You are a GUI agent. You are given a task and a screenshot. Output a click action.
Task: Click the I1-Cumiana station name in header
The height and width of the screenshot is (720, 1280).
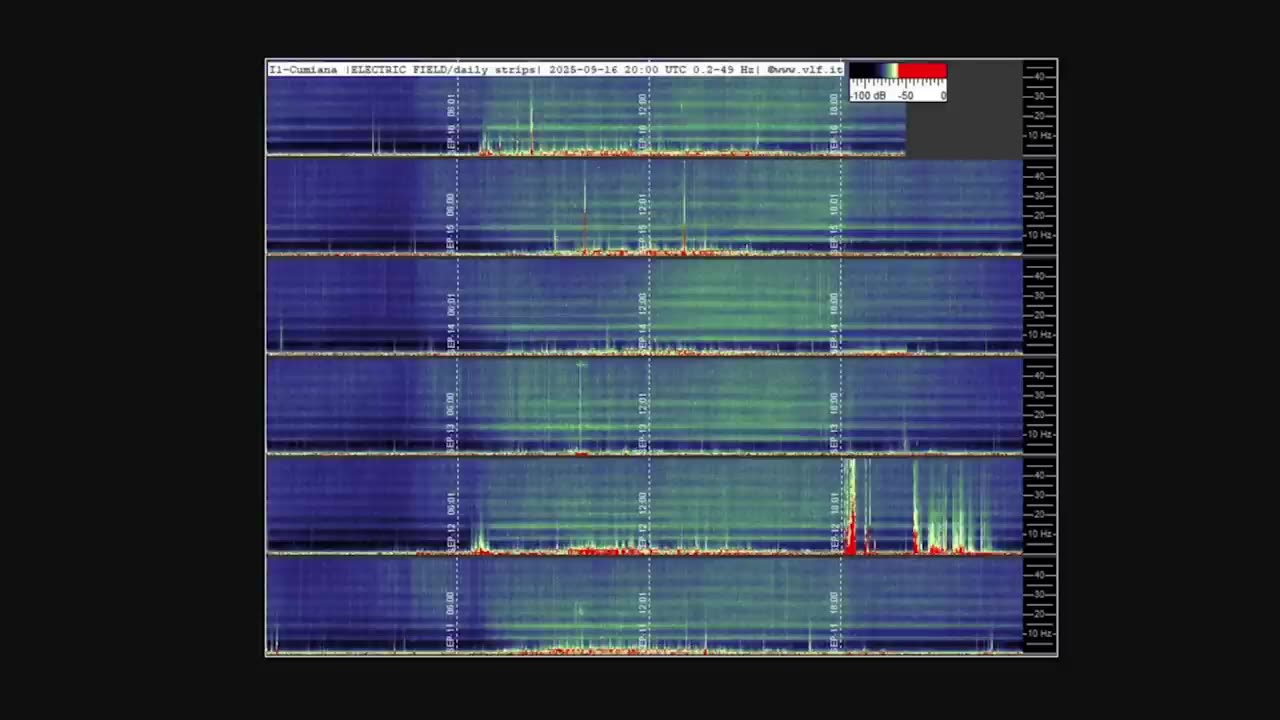point(304,70)
